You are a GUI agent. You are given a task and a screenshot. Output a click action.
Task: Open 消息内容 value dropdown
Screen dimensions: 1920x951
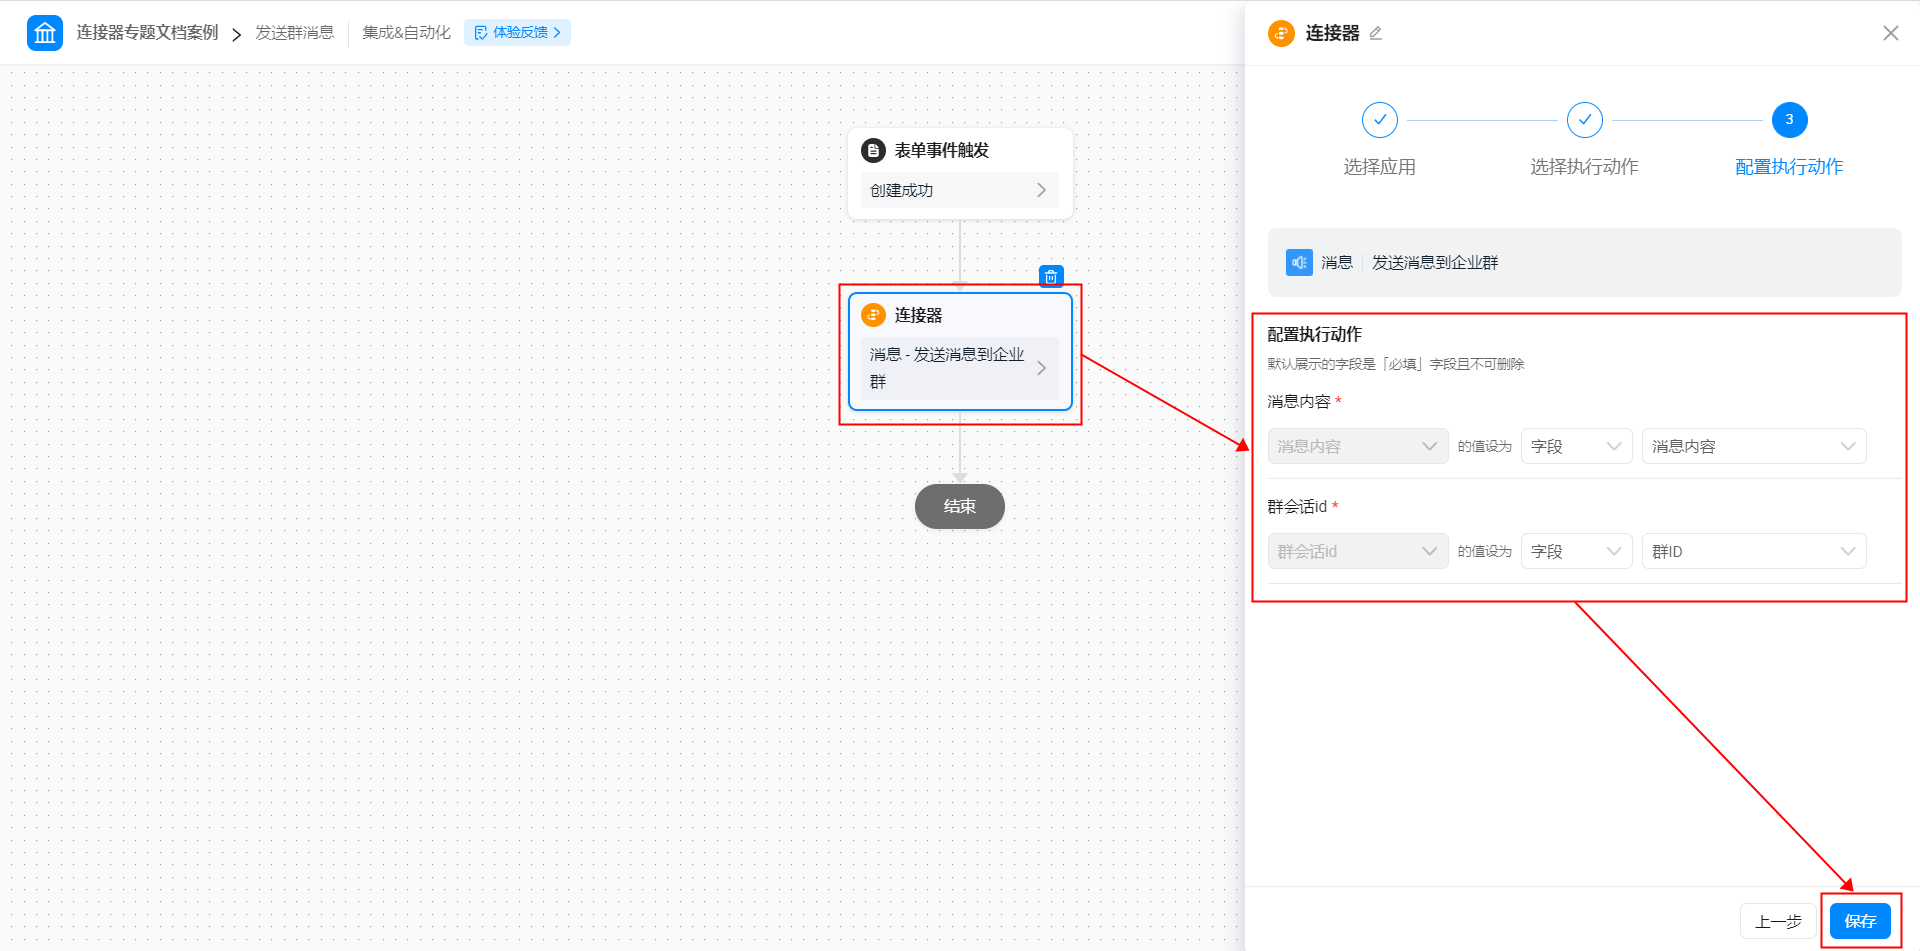point(1753,446)
